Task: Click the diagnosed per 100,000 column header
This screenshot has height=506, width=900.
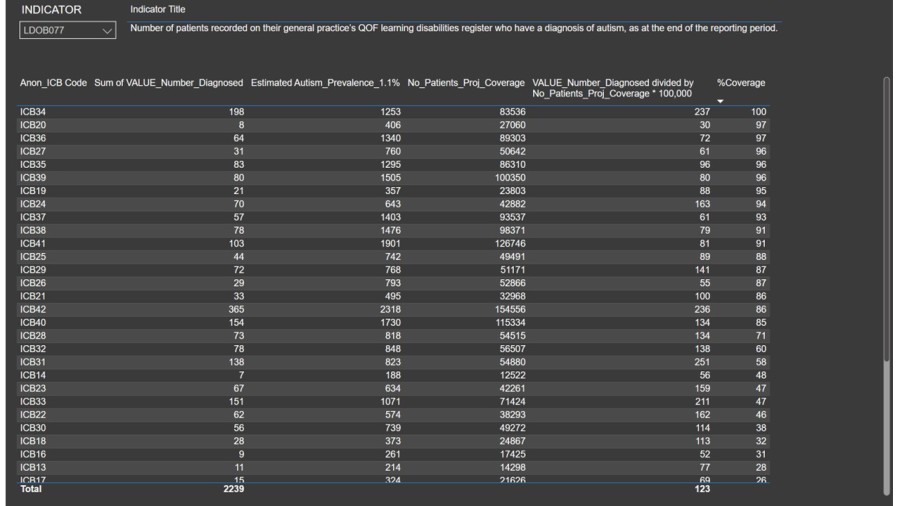Action: [x=613, y=87]
